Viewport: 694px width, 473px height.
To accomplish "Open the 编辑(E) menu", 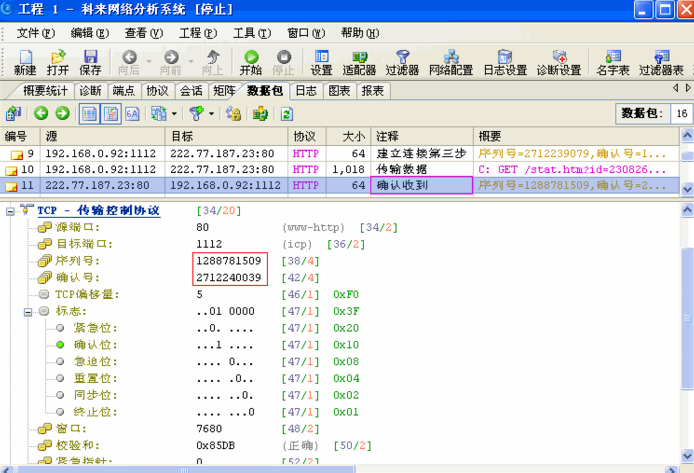I will click(x=89, y=33).
